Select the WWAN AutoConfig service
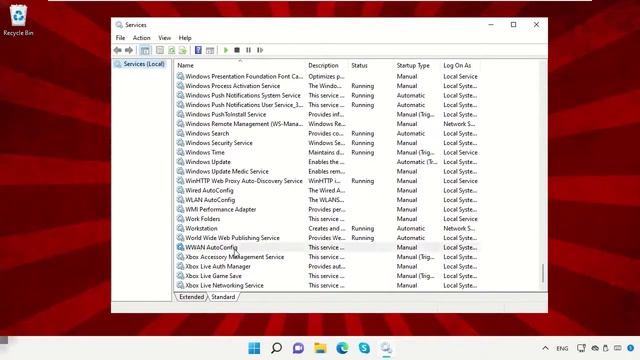 click(327, 247)
